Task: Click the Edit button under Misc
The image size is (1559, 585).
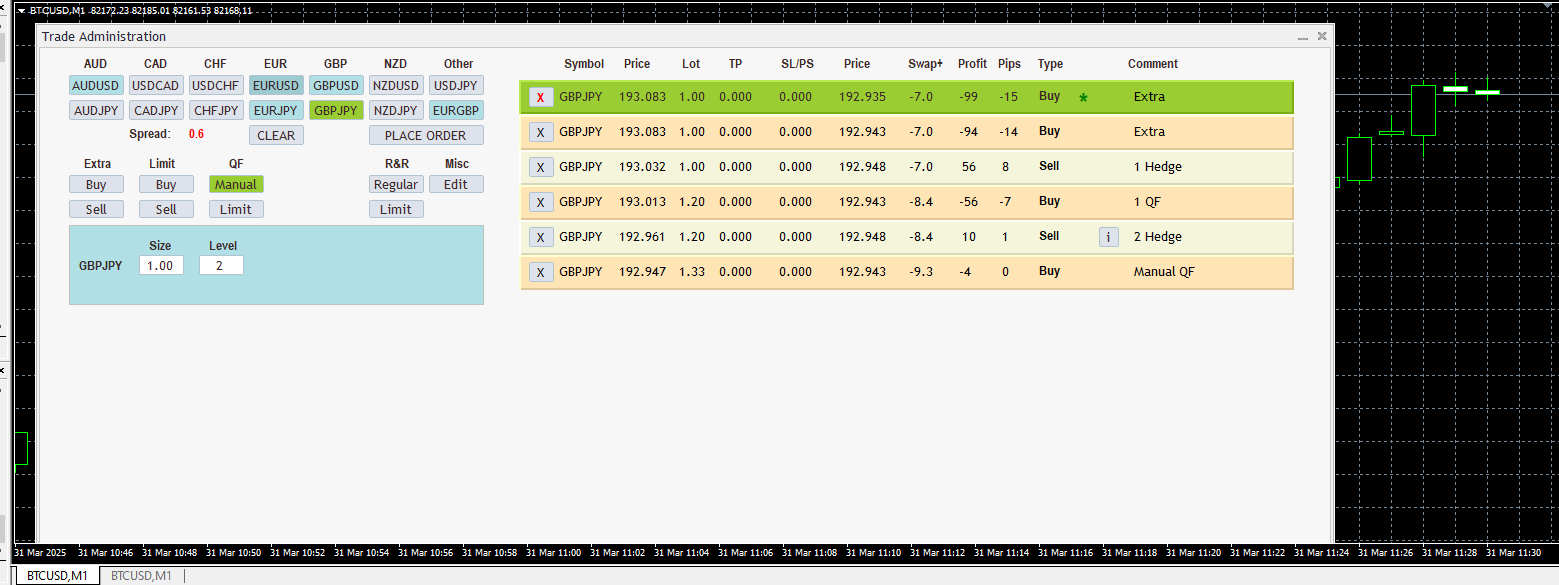Action: coord(456,184)
